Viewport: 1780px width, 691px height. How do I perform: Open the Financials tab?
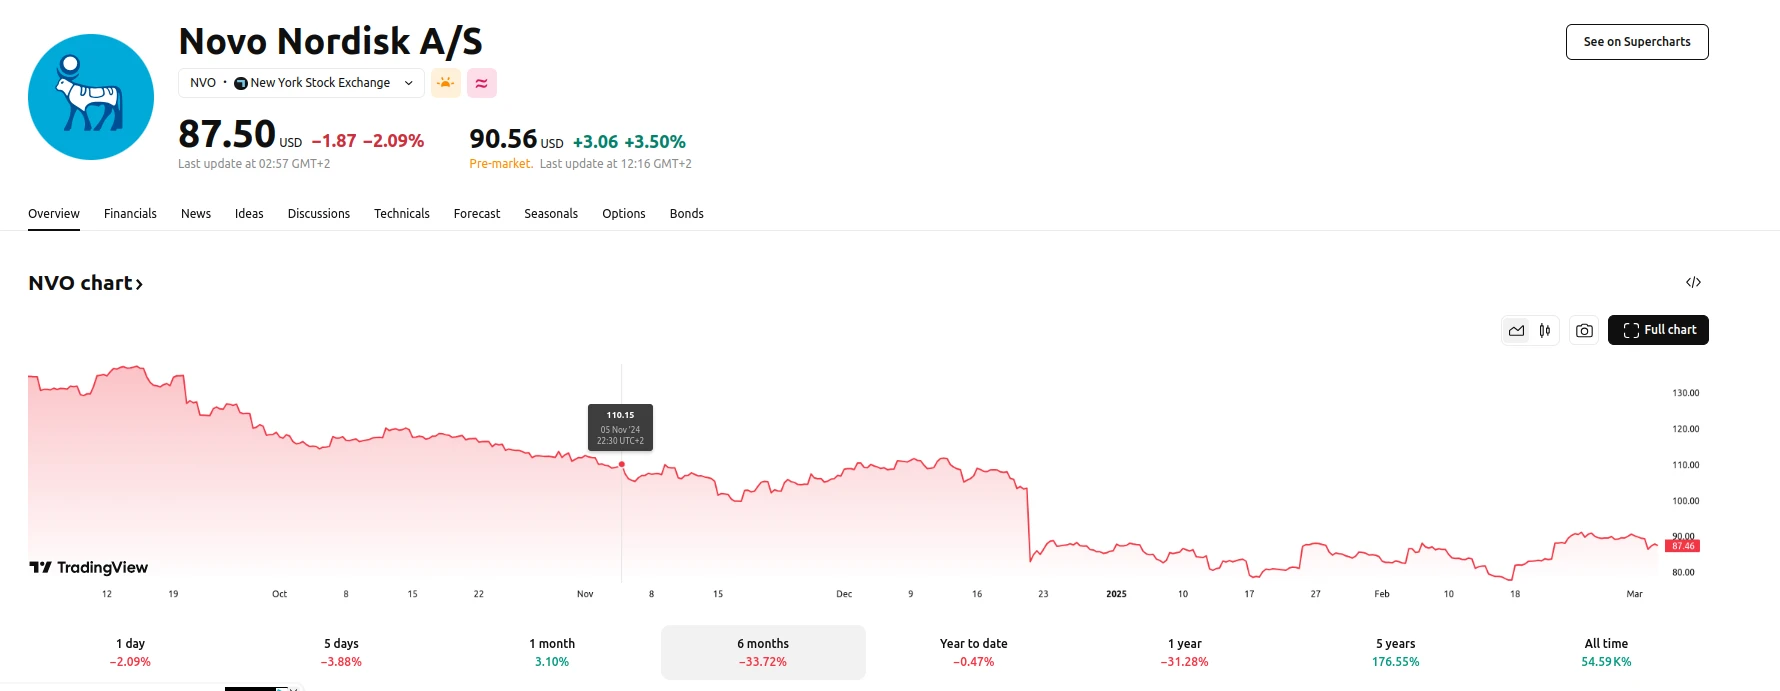tap(130, 214)
